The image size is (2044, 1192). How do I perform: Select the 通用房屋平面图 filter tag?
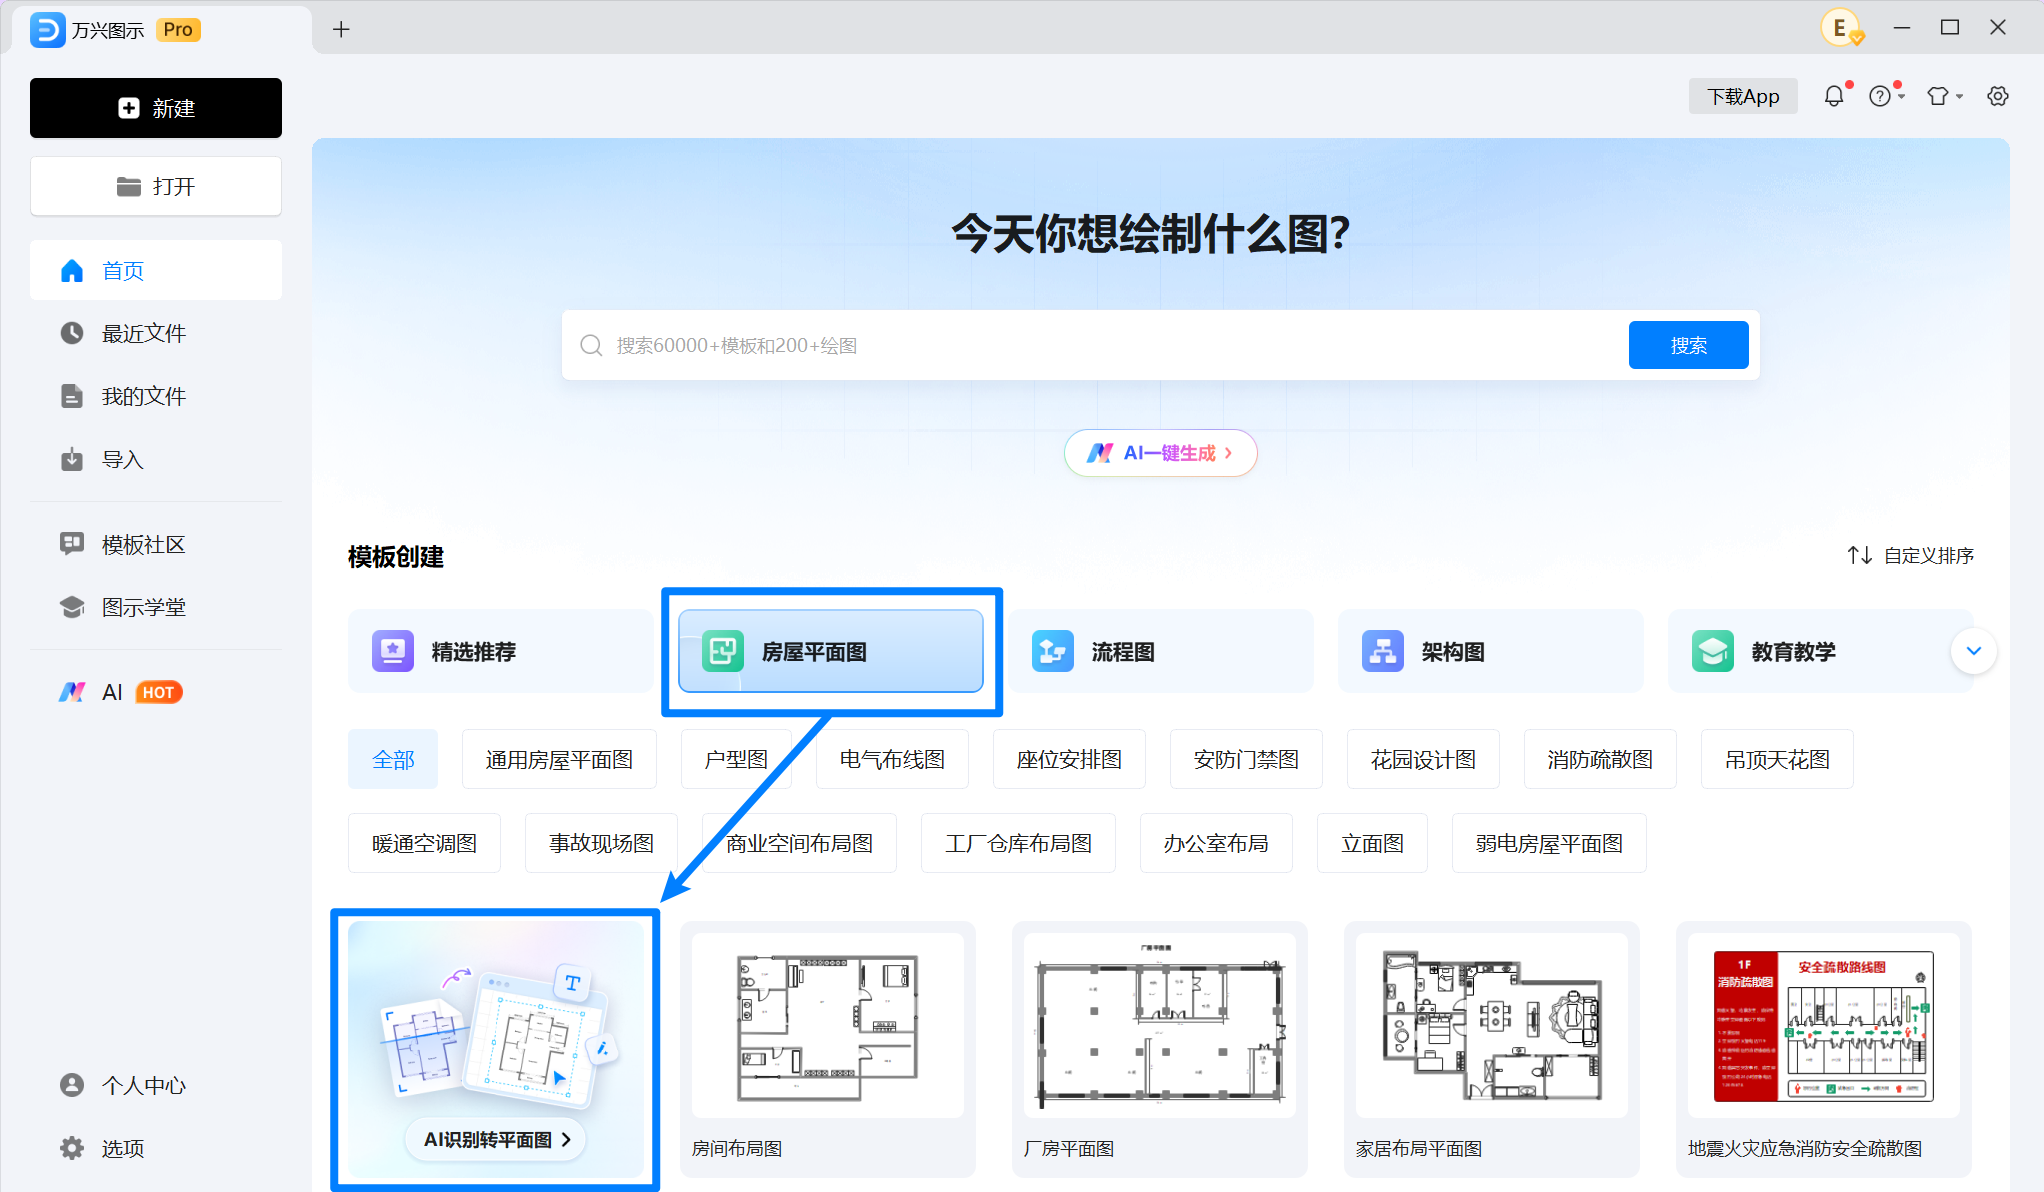pos(559,759)
